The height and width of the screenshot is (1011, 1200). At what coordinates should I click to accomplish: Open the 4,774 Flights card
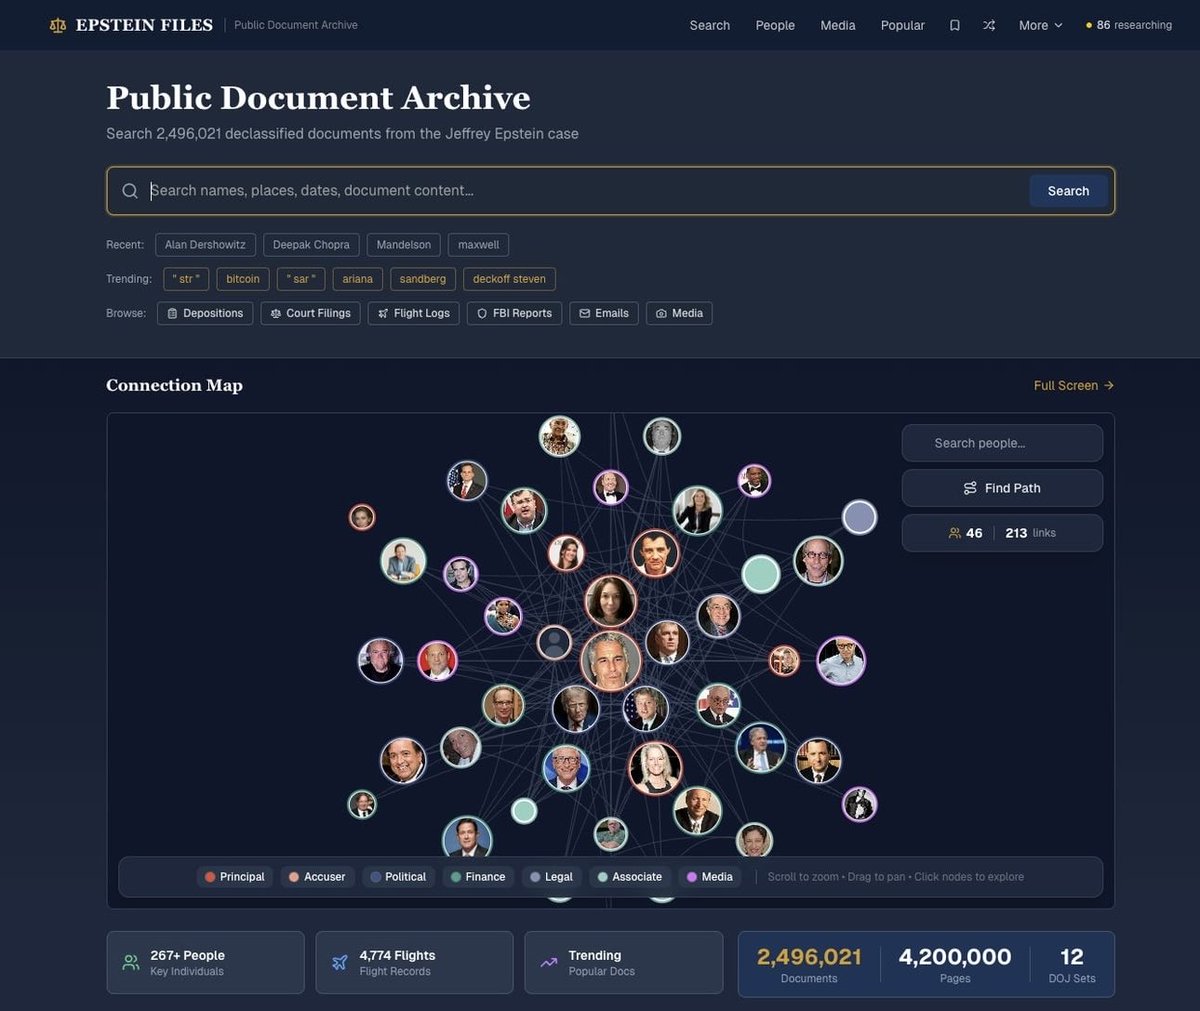414,963
